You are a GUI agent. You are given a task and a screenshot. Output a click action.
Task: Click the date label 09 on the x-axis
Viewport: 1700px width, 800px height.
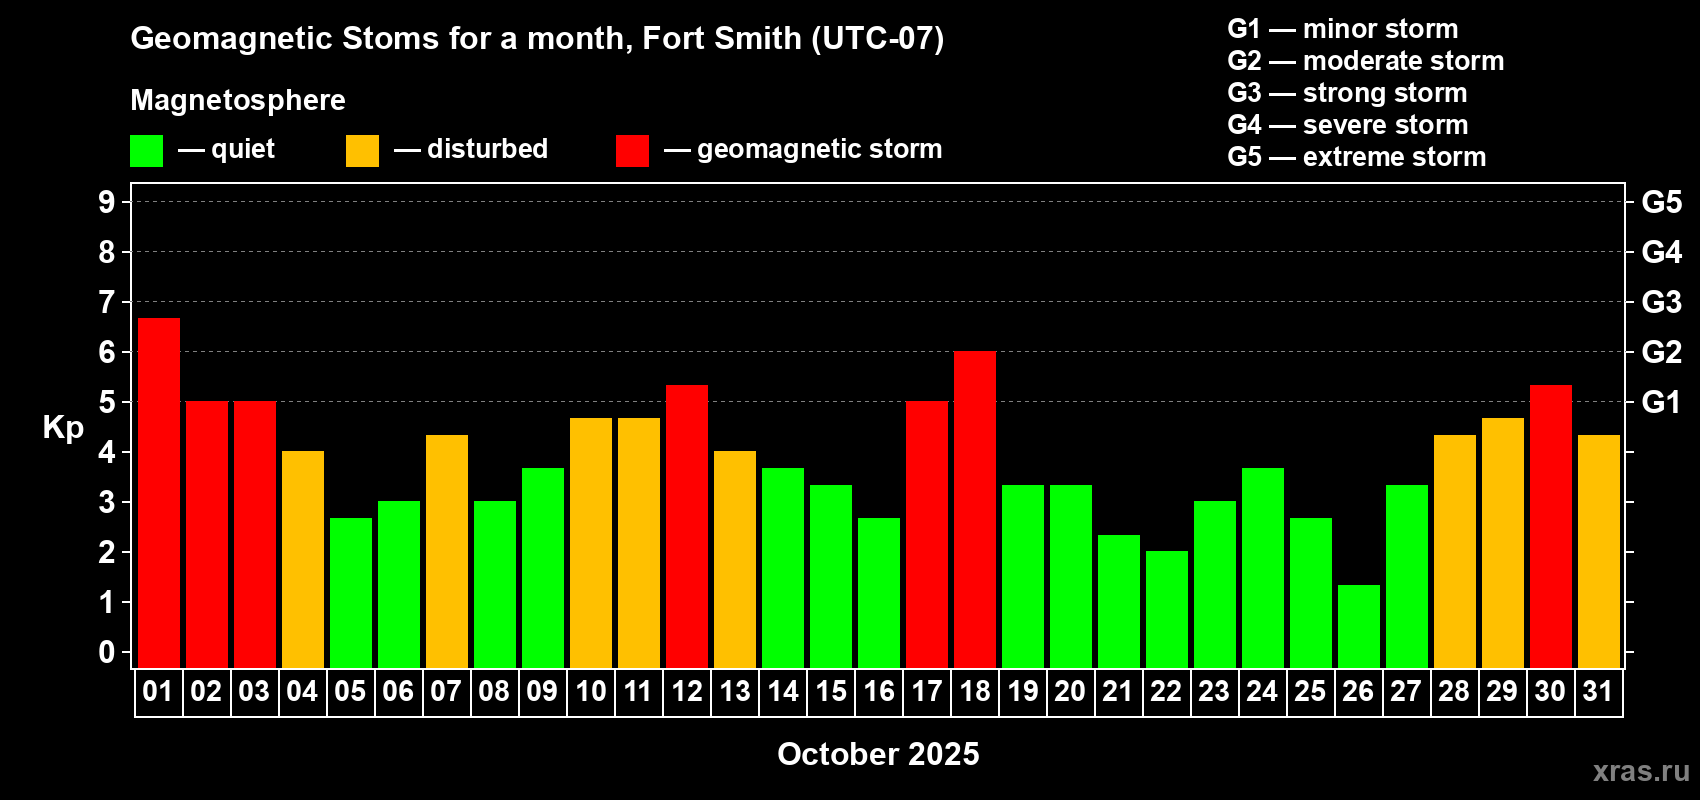[542, 692]
